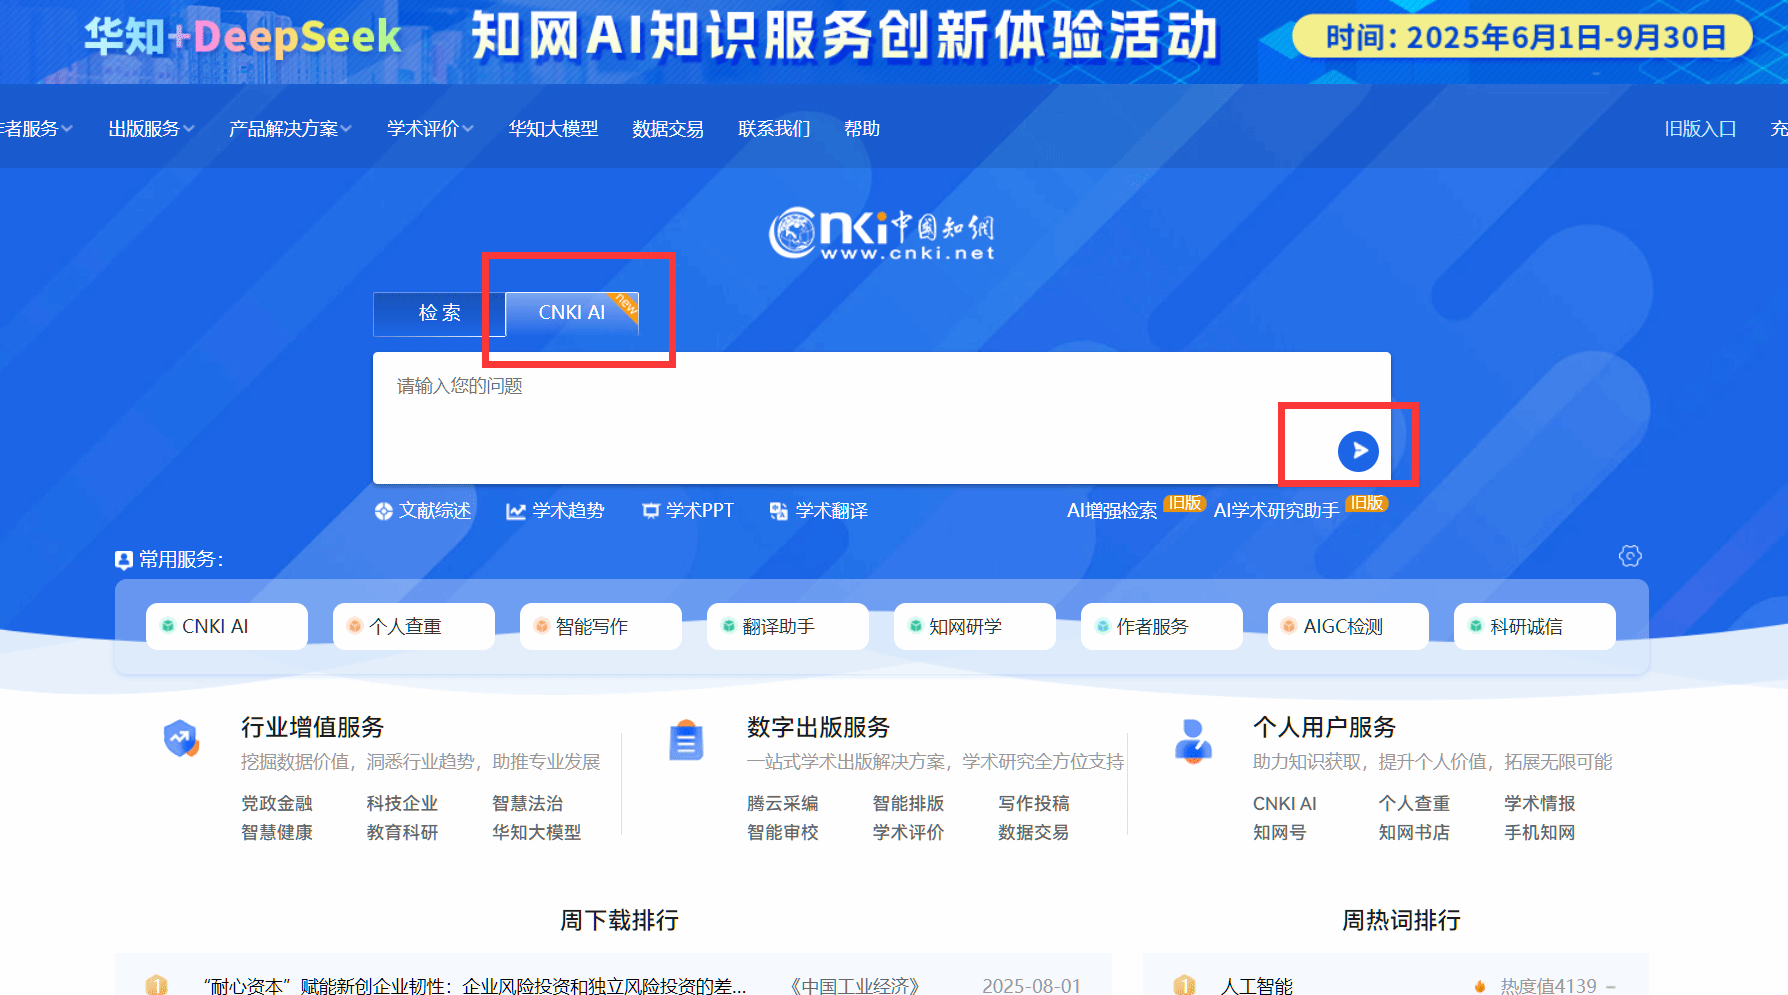
Task: Expand the 学术评价 dropdown menu
Action: coord(430,129)
